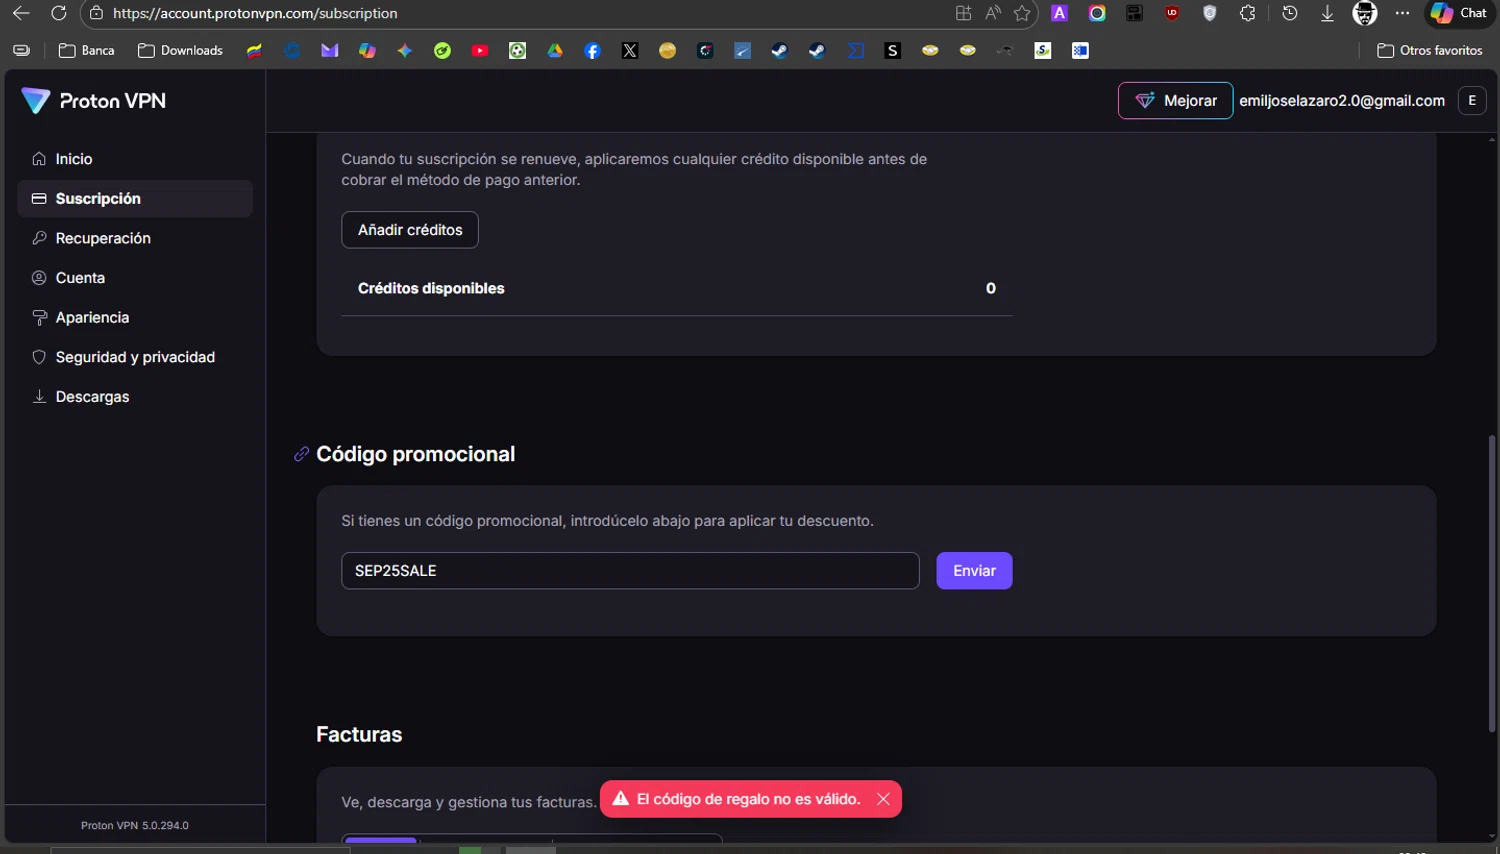The image size is (1500, 854).
Task: Open the Google Drive bookmark
Action: 555,50
